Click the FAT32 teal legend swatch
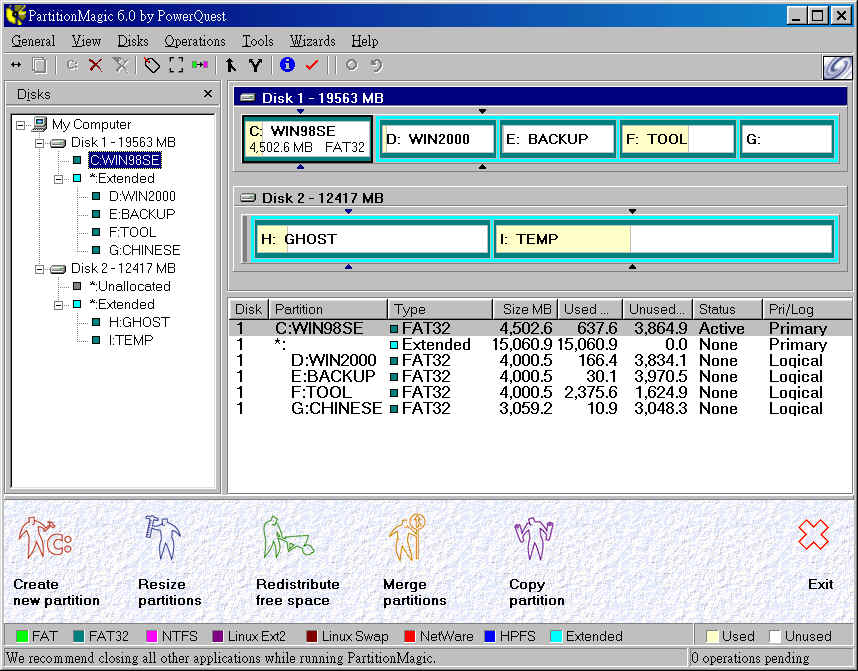This screenshot has width=858, height=671. coord(79,636)
